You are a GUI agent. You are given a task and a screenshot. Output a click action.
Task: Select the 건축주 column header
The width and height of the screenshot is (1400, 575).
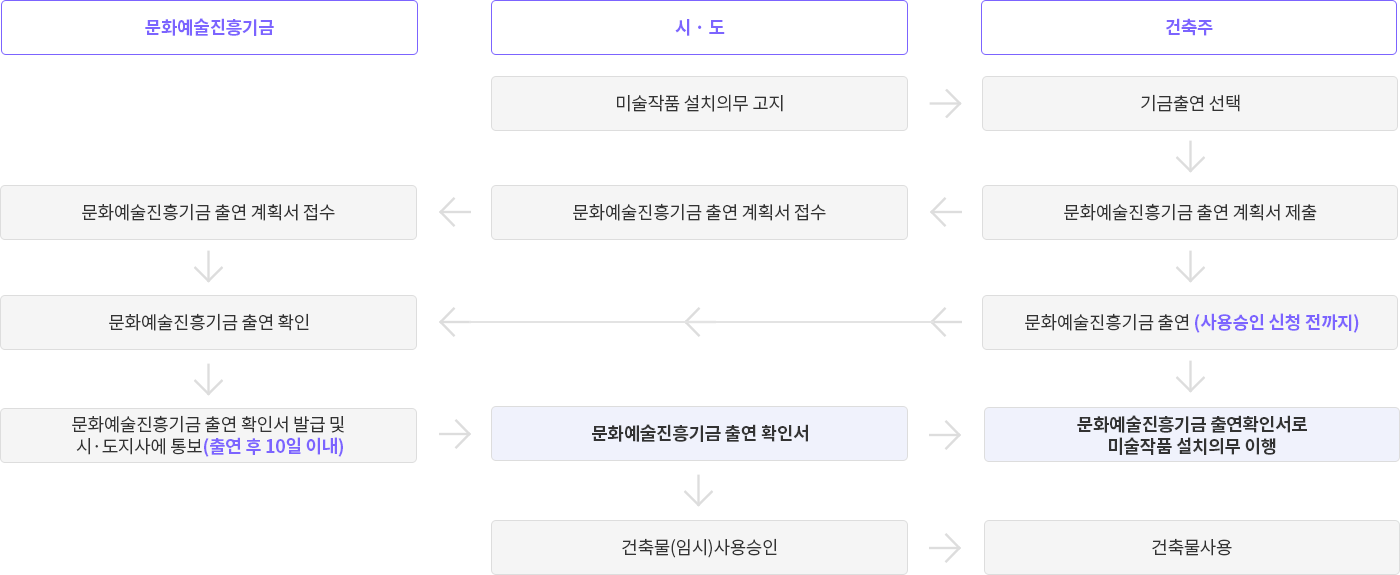[x=1189, y=27]
